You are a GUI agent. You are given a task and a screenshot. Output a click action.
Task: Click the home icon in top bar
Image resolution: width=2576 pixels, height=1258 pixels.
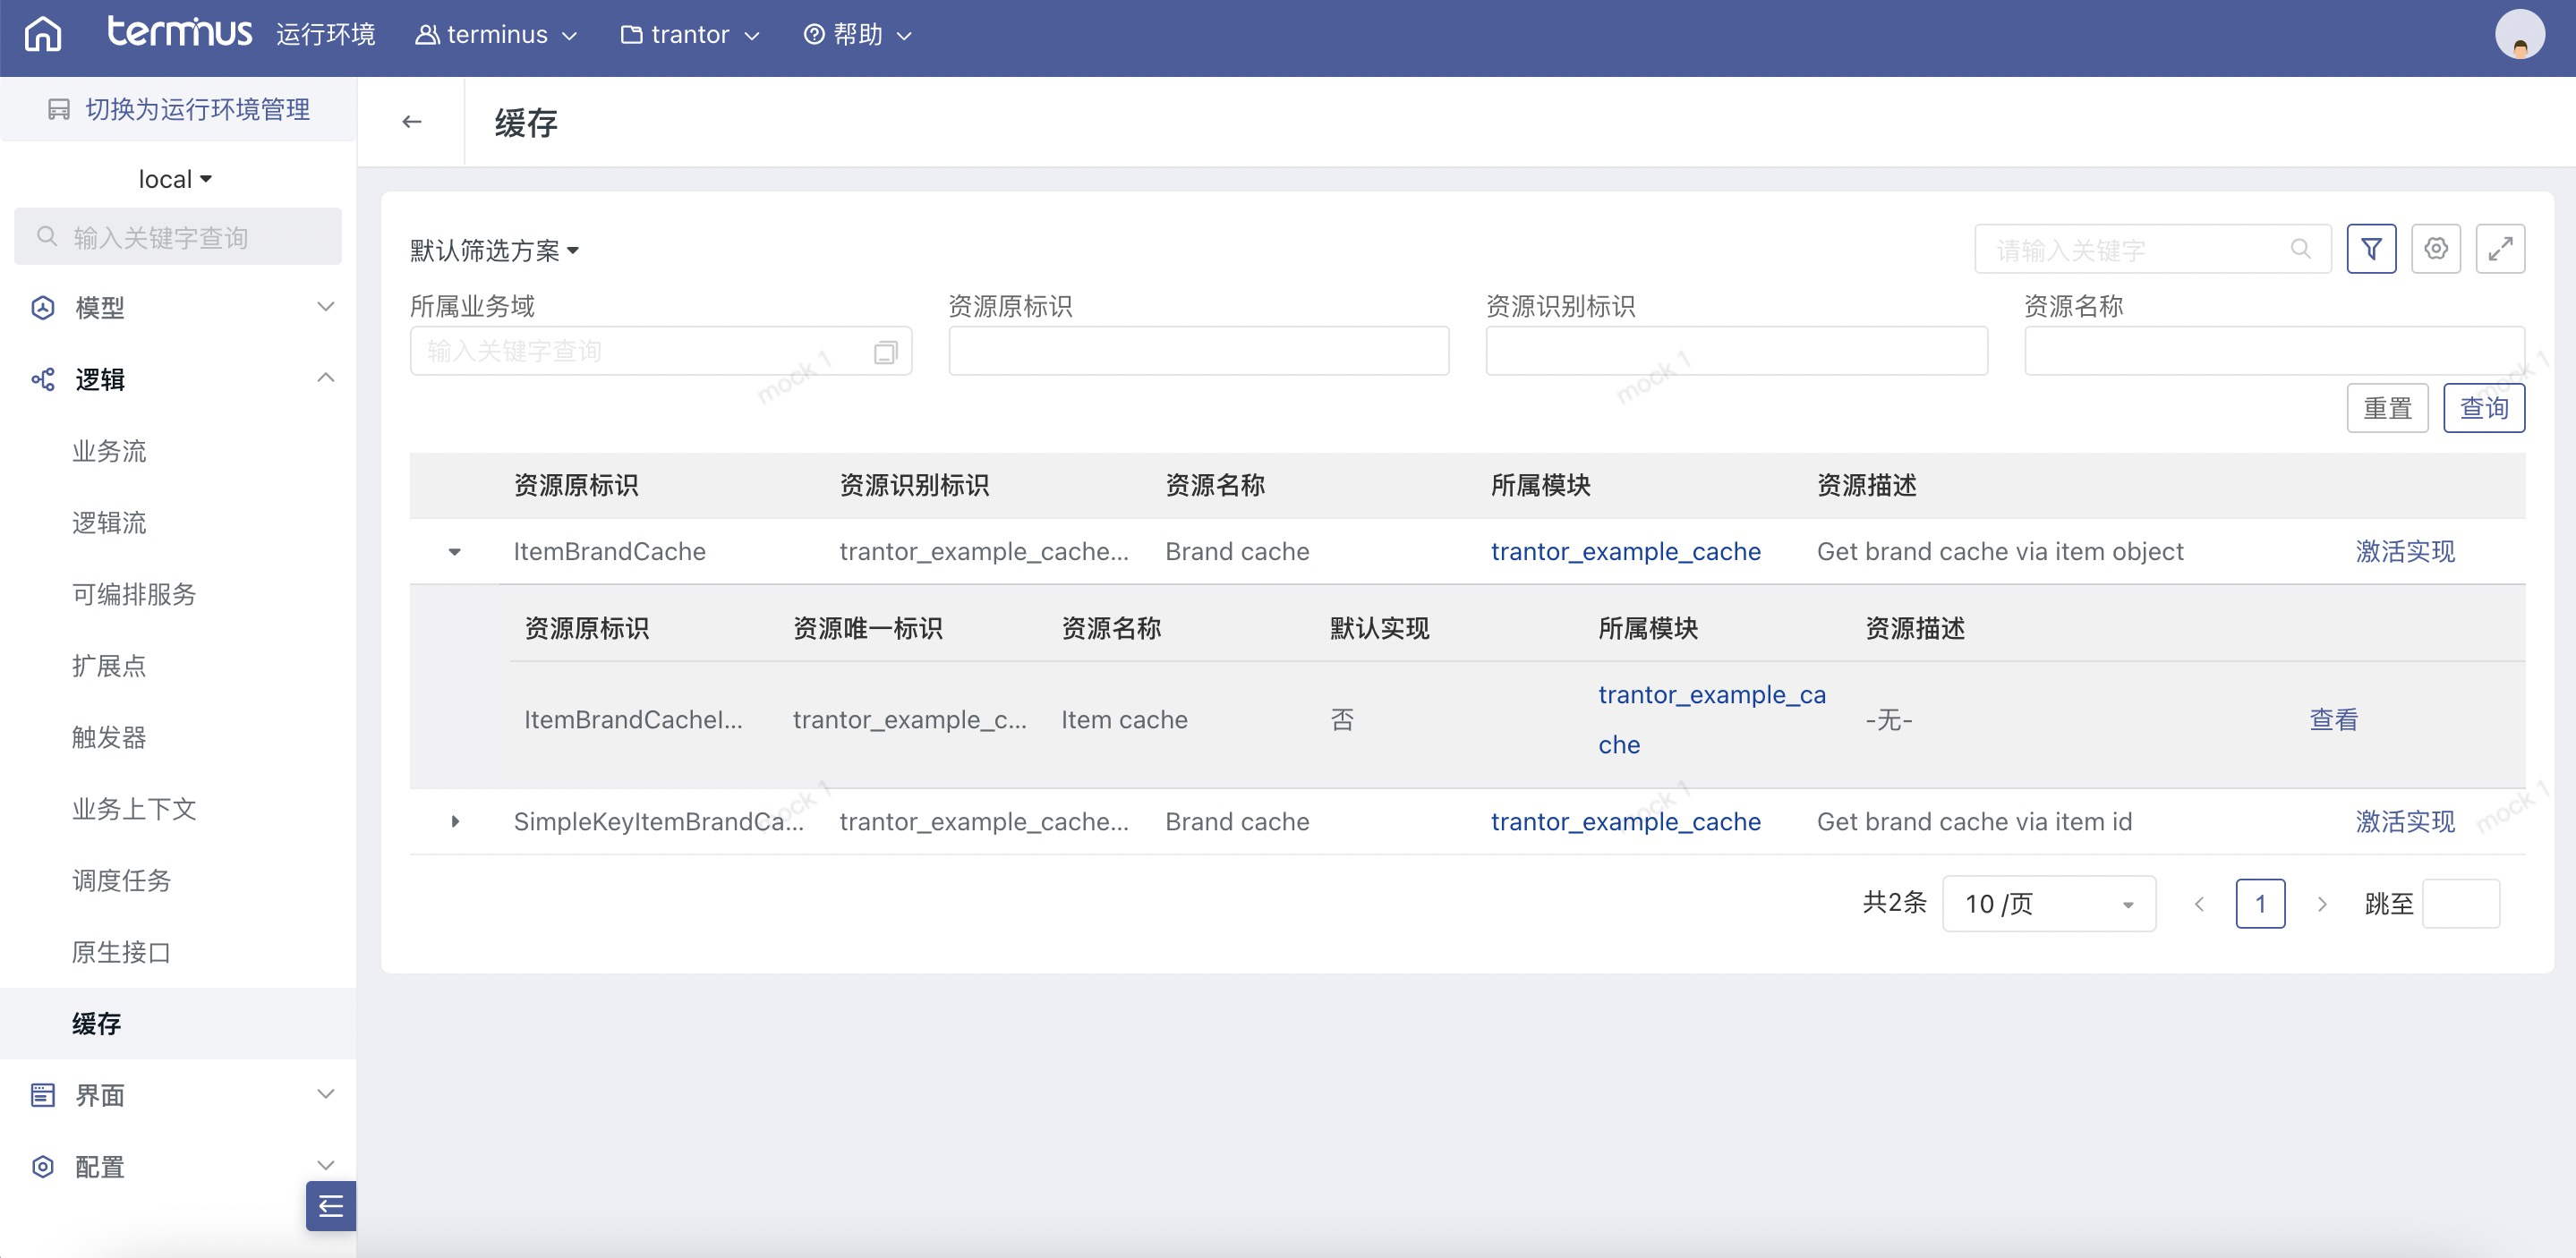(x=43, y=34)
